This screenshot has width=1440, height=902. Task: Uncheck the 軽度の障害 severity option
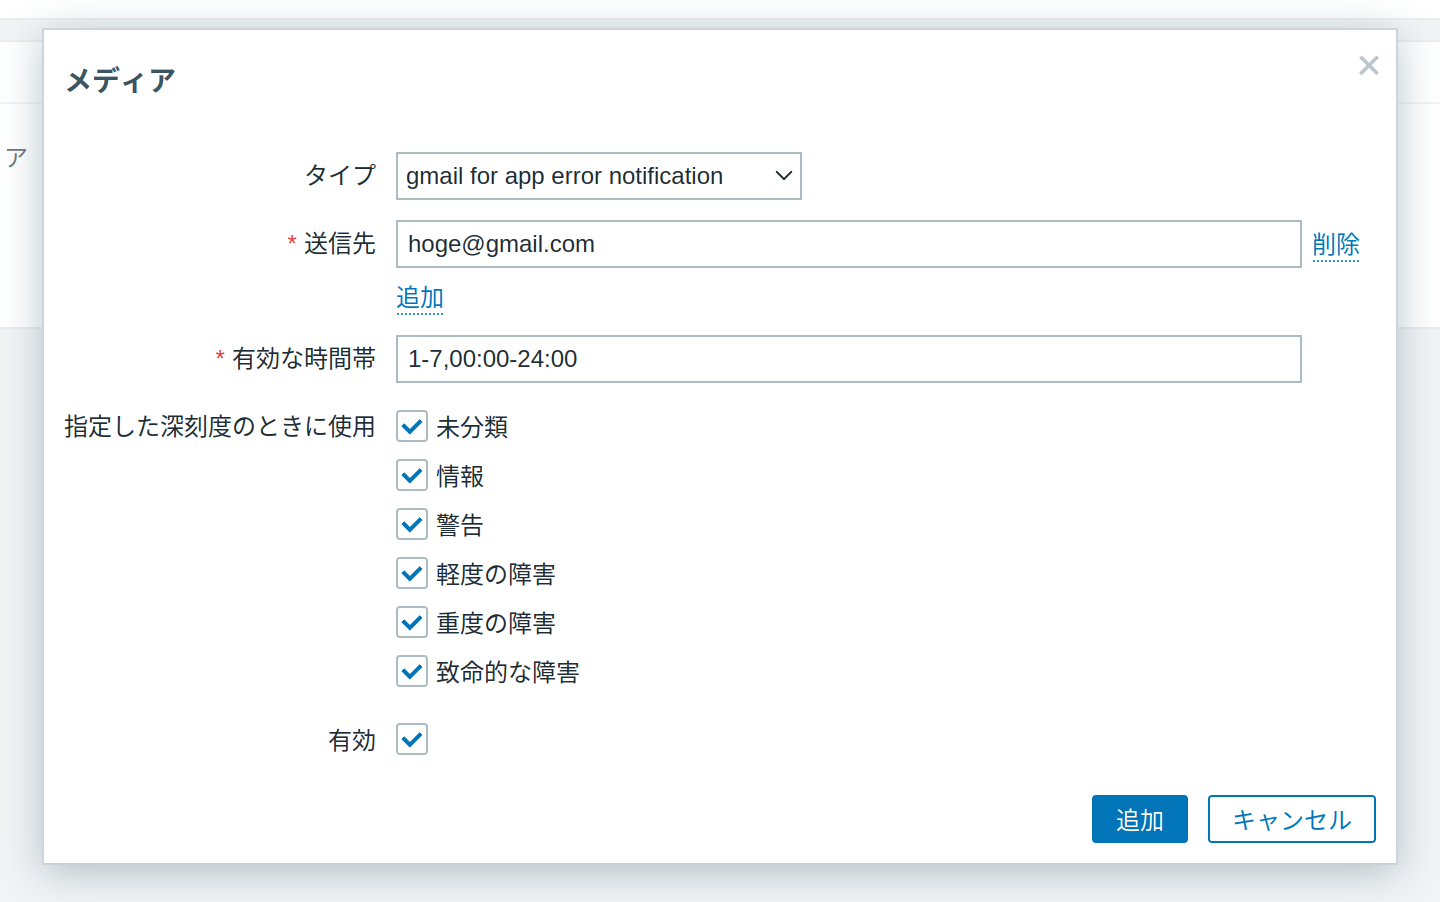[x=412, y=573]
